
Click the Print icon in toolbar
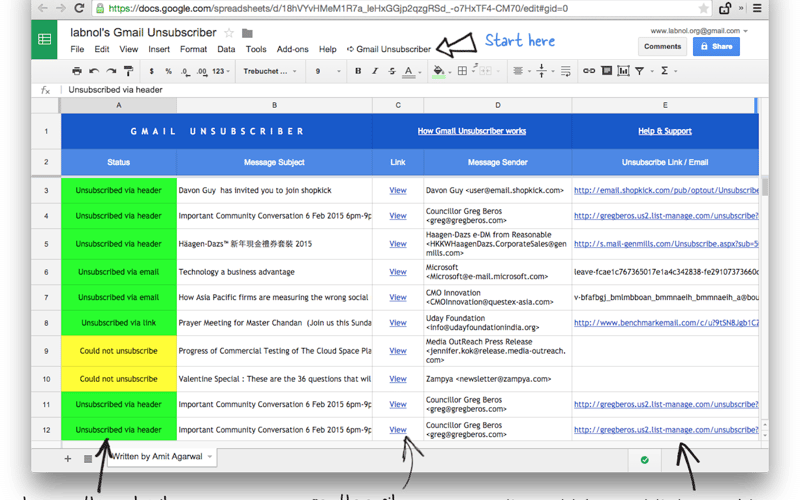[x=77, y=71]
